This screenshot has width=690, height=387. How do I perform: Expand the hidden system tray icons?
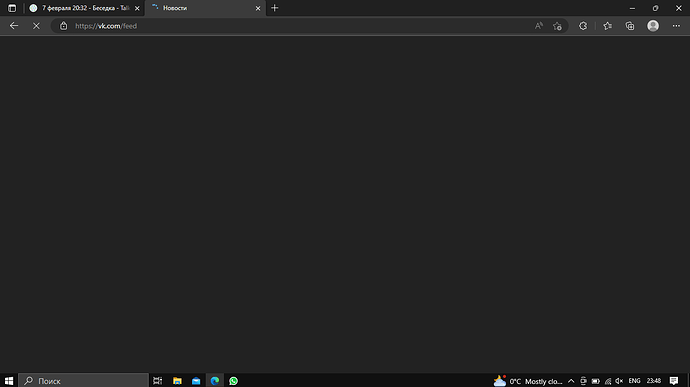point(571,381)
